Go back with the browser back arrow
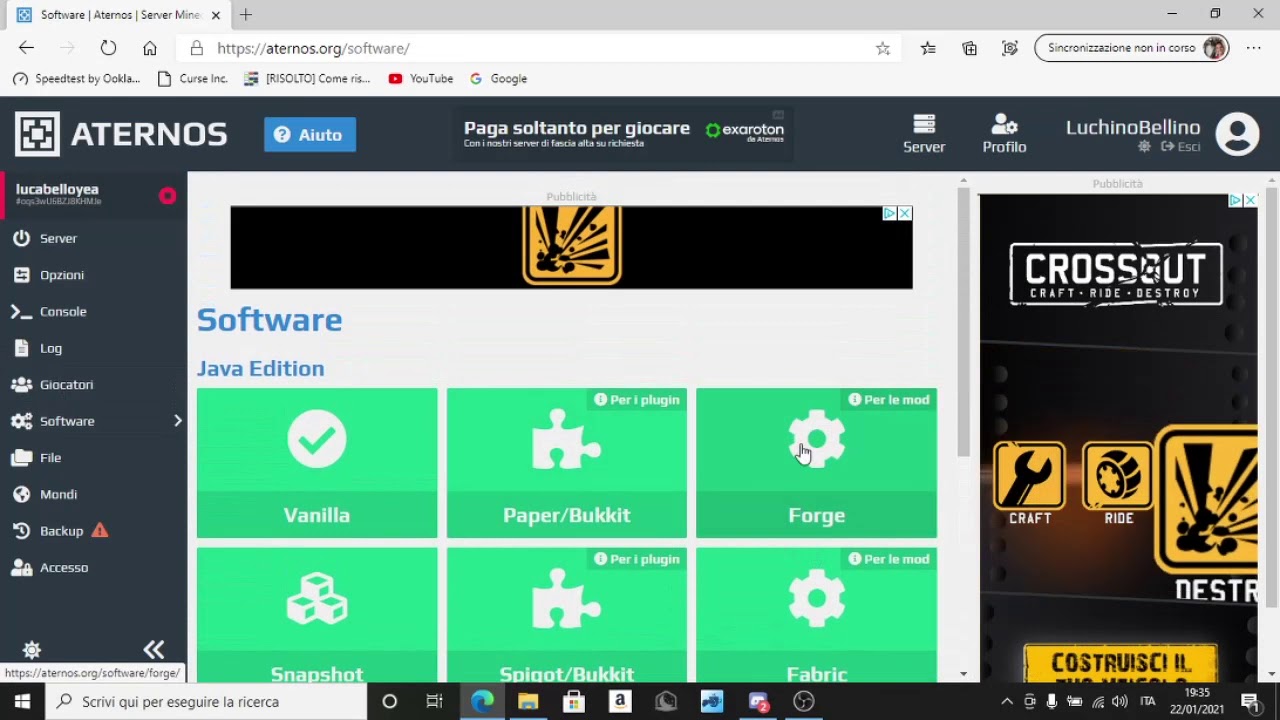The image size is (1280, 720). click(x=26, y=48)
